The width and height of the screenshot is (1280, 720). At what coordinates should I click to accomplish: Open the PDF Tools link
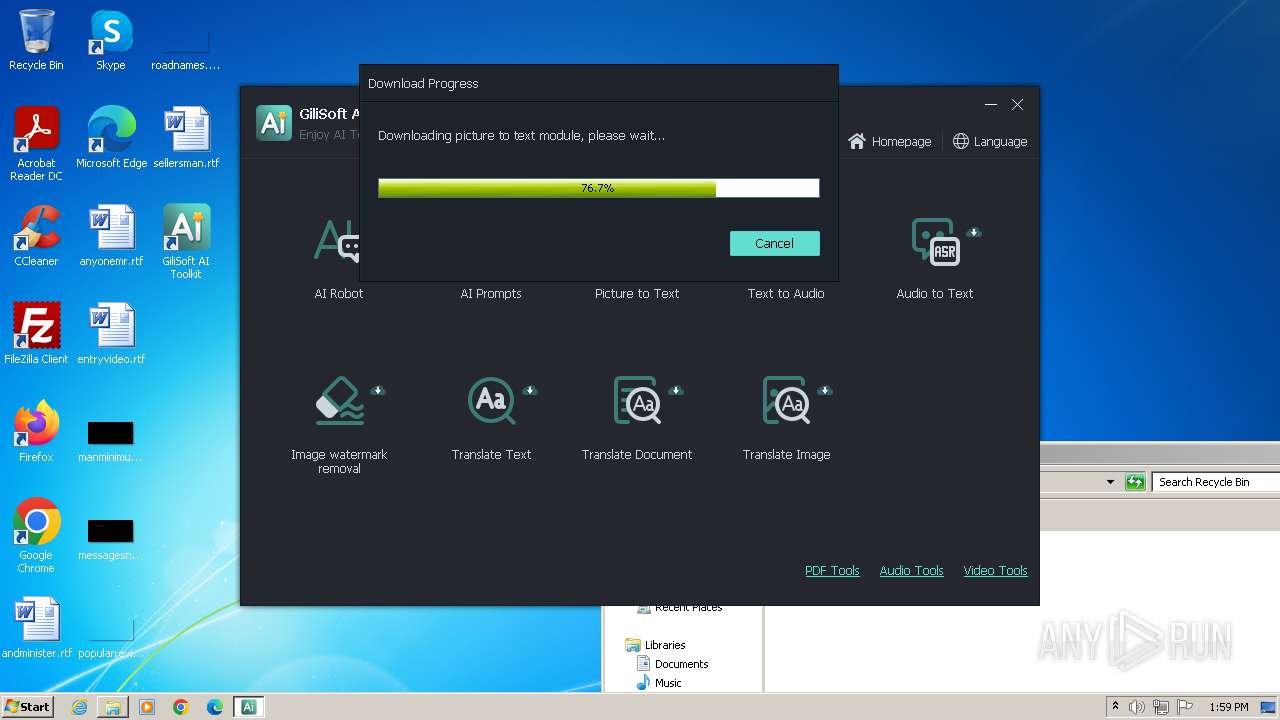point(832,571)
